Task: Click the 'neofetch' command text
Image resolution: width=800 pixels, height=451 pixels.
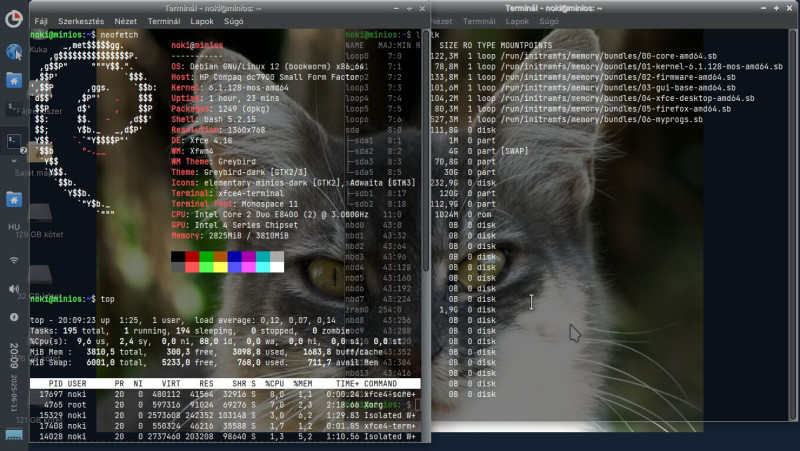Action: tap(119, 35)
